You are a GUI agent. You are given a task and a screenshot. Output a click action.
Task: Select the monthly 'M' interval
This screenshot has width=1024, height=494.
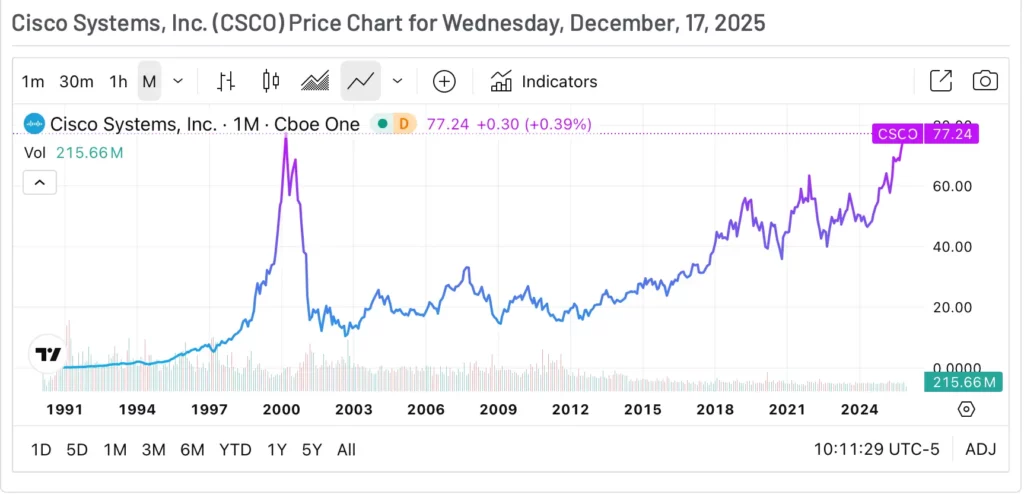[x=149, y=81]
